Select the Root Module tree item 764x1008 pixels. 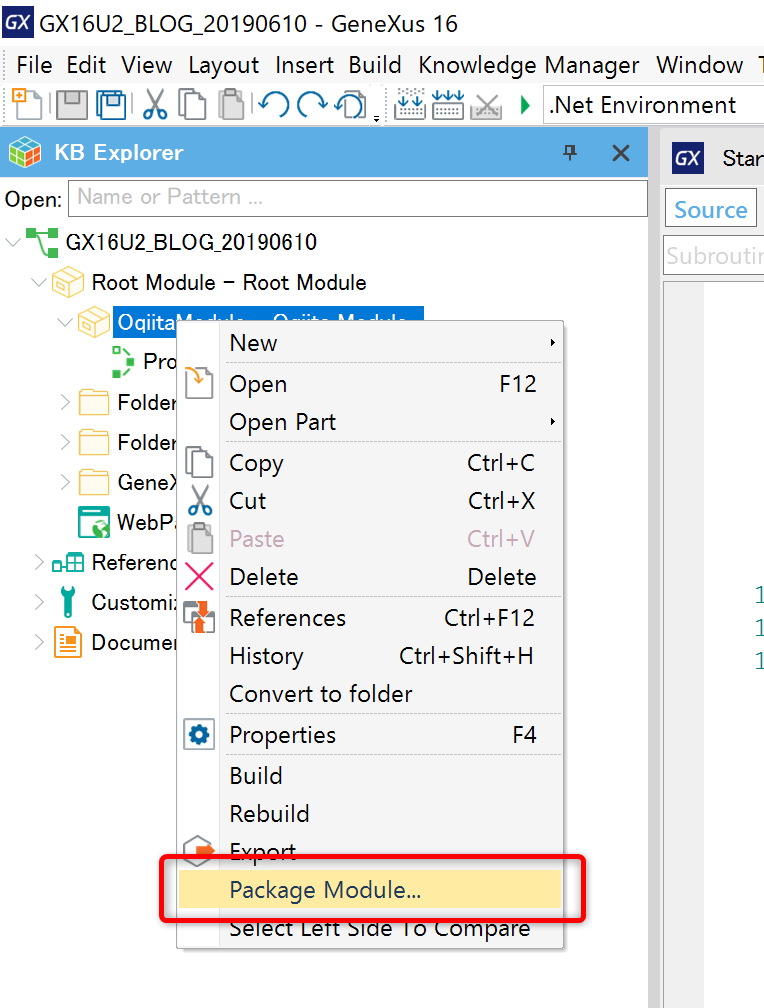coord(229,282)
